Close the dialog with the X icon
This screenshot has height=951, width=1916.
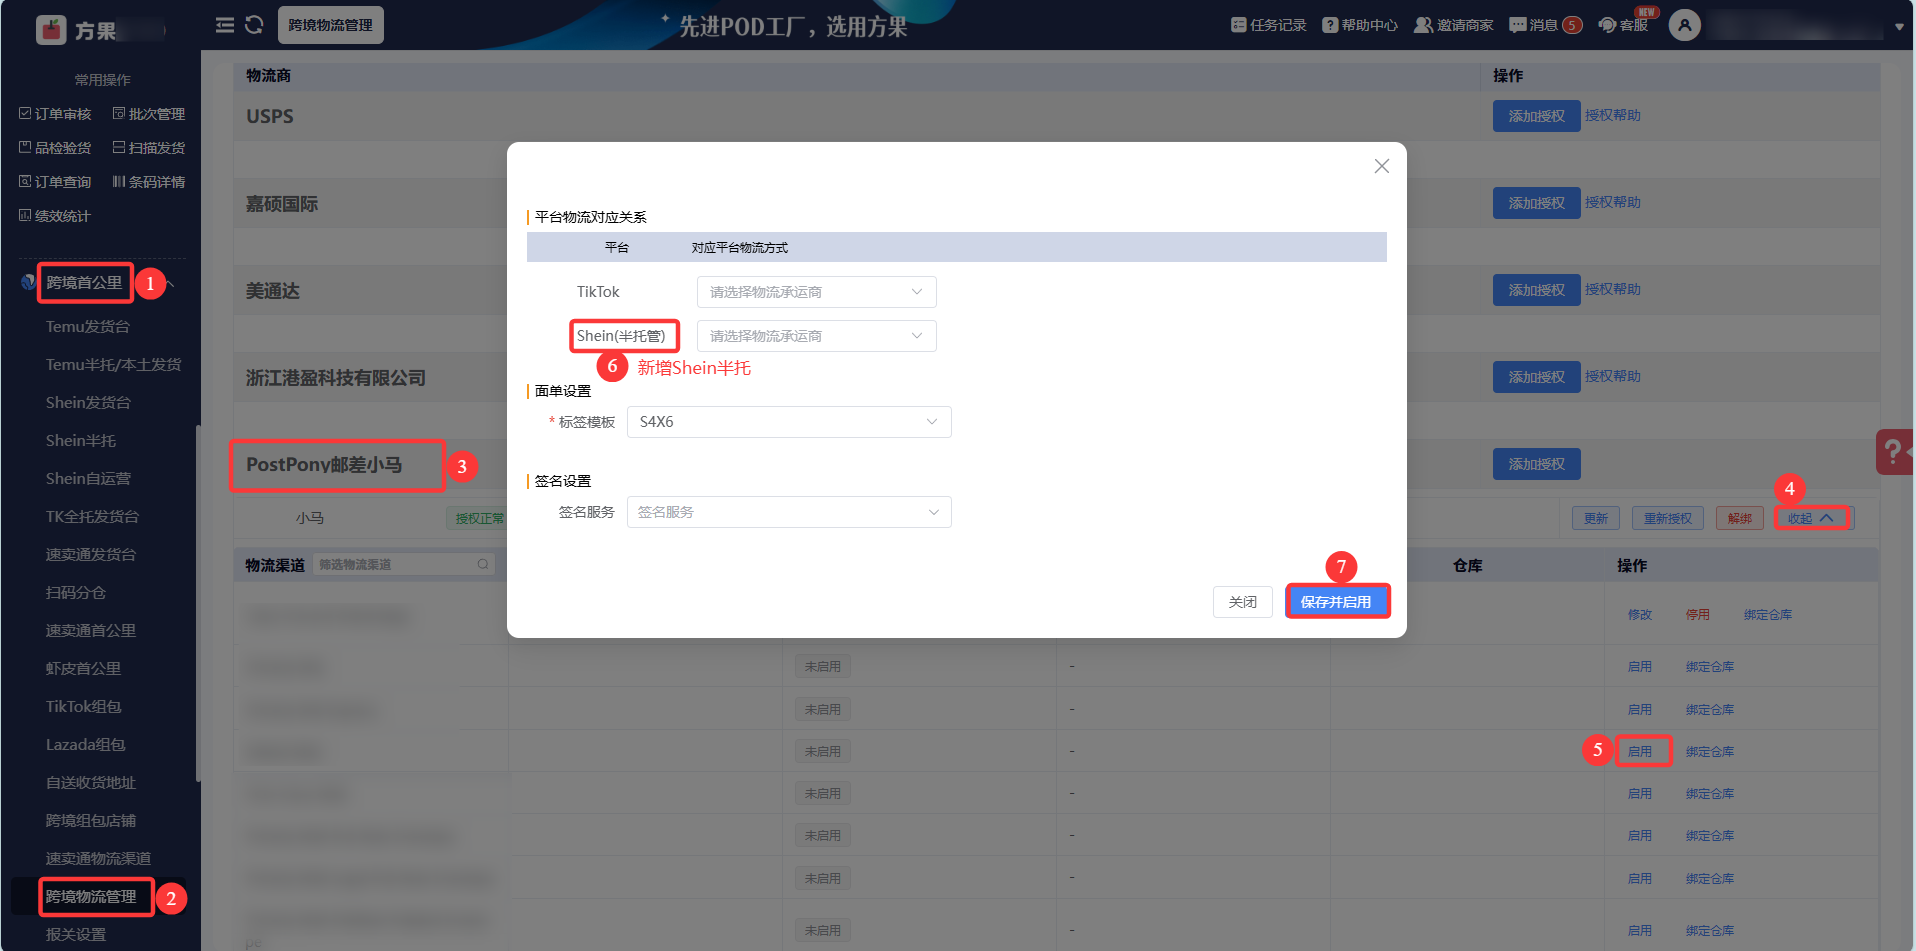(1381, 166)
